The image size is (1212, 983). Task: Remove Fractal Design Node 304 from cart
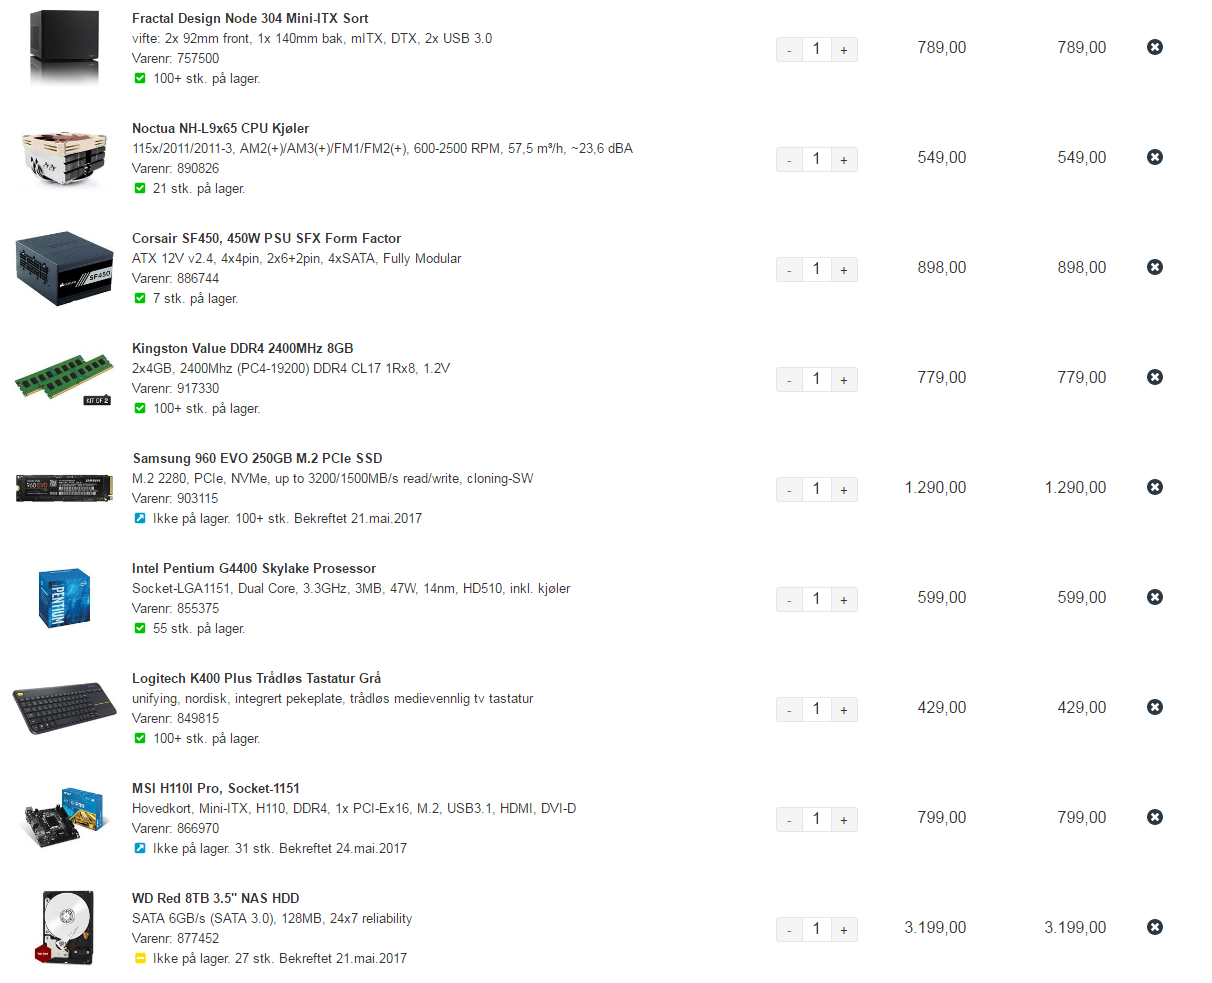coord(1155,47)
